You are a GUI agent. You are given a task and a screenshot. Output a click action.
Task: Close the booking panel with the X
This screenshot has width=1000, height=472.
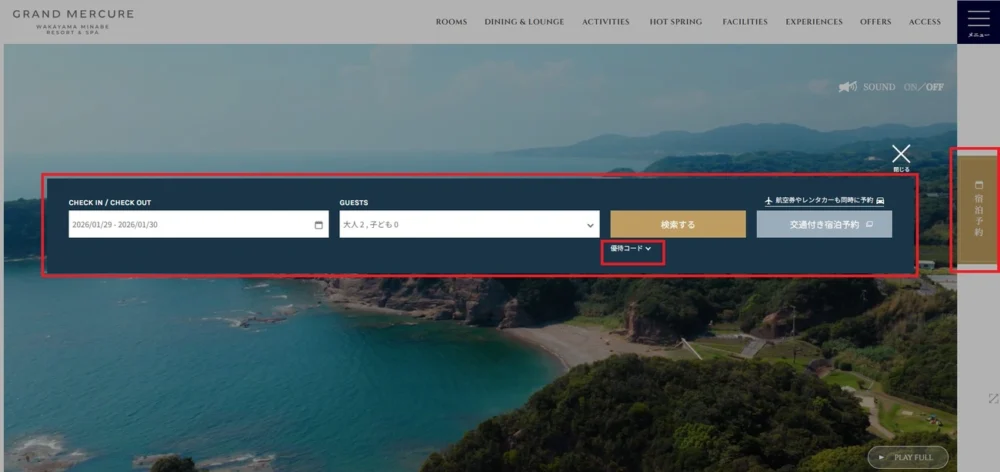coord(901,154)
